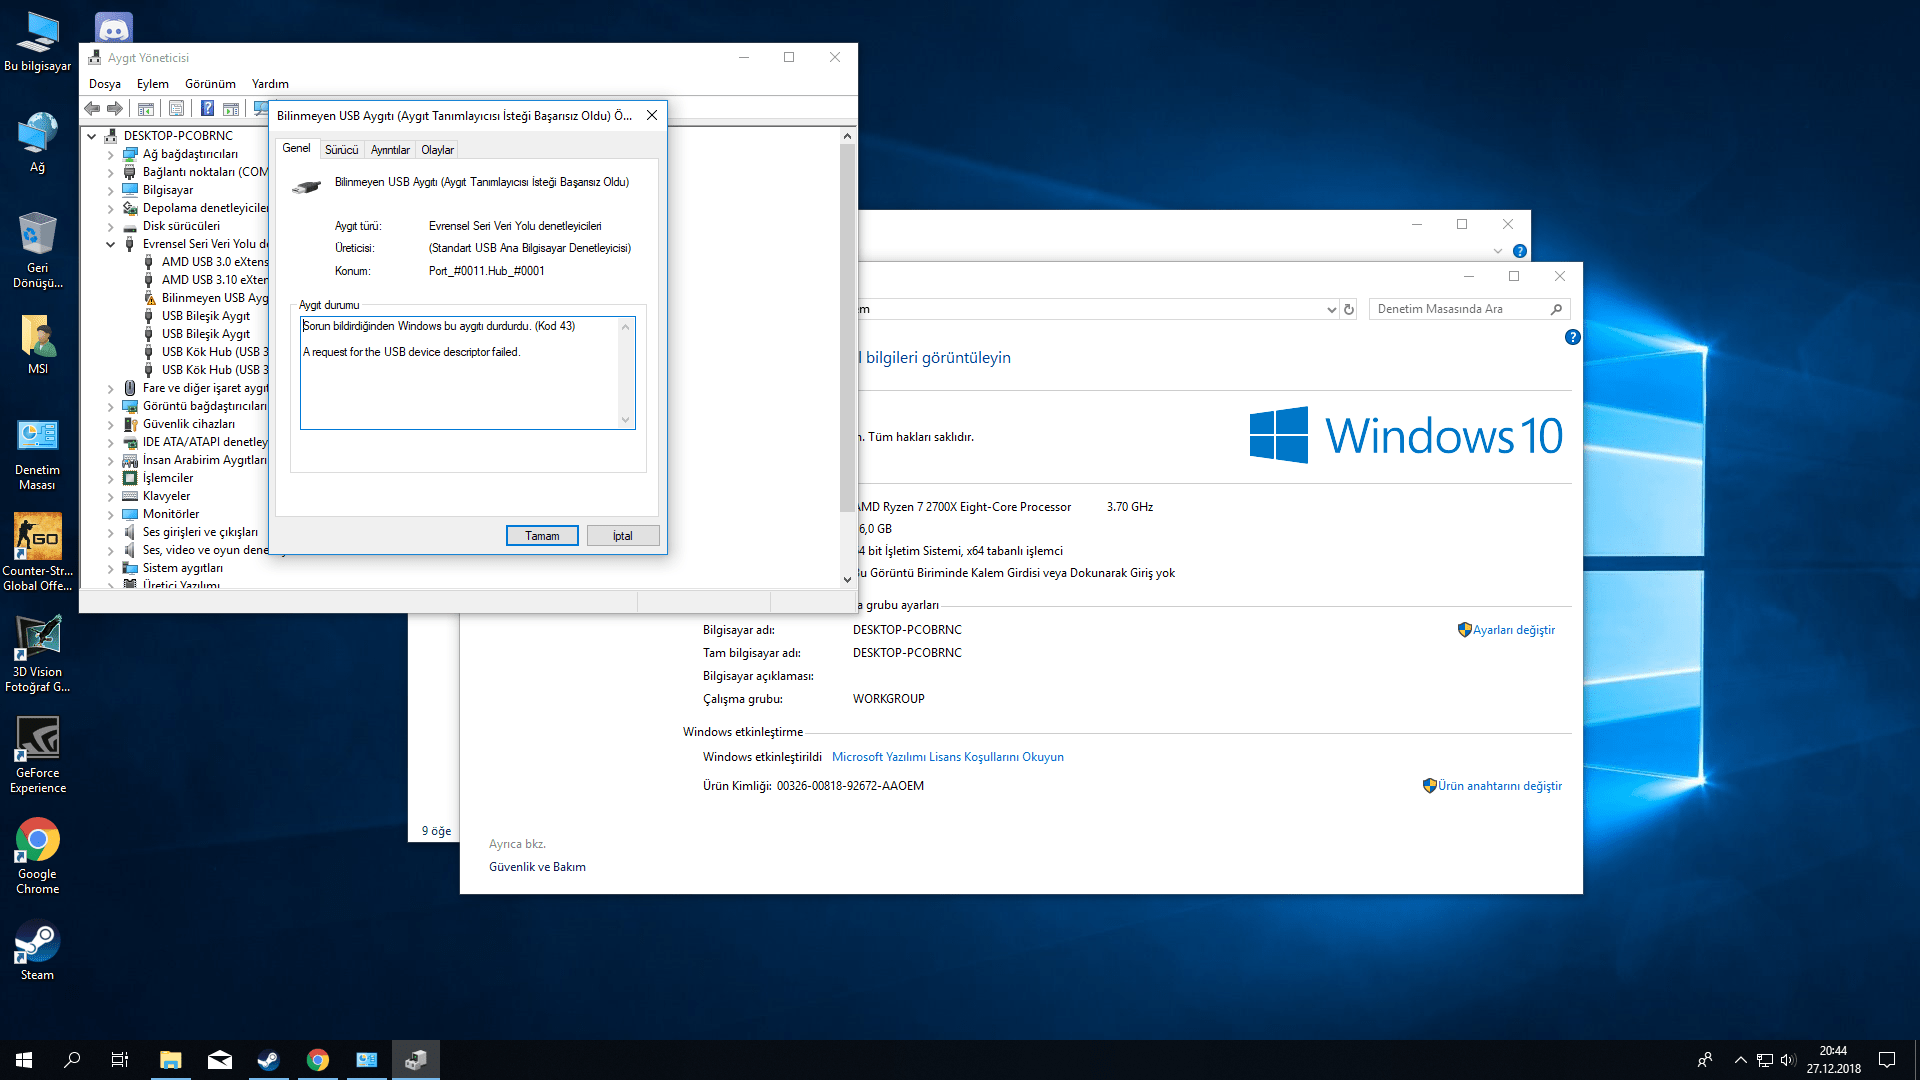Click the blue question mark Help toolbar icon
This screenshot has height=1080, width=1920.
tap(207, 108)
